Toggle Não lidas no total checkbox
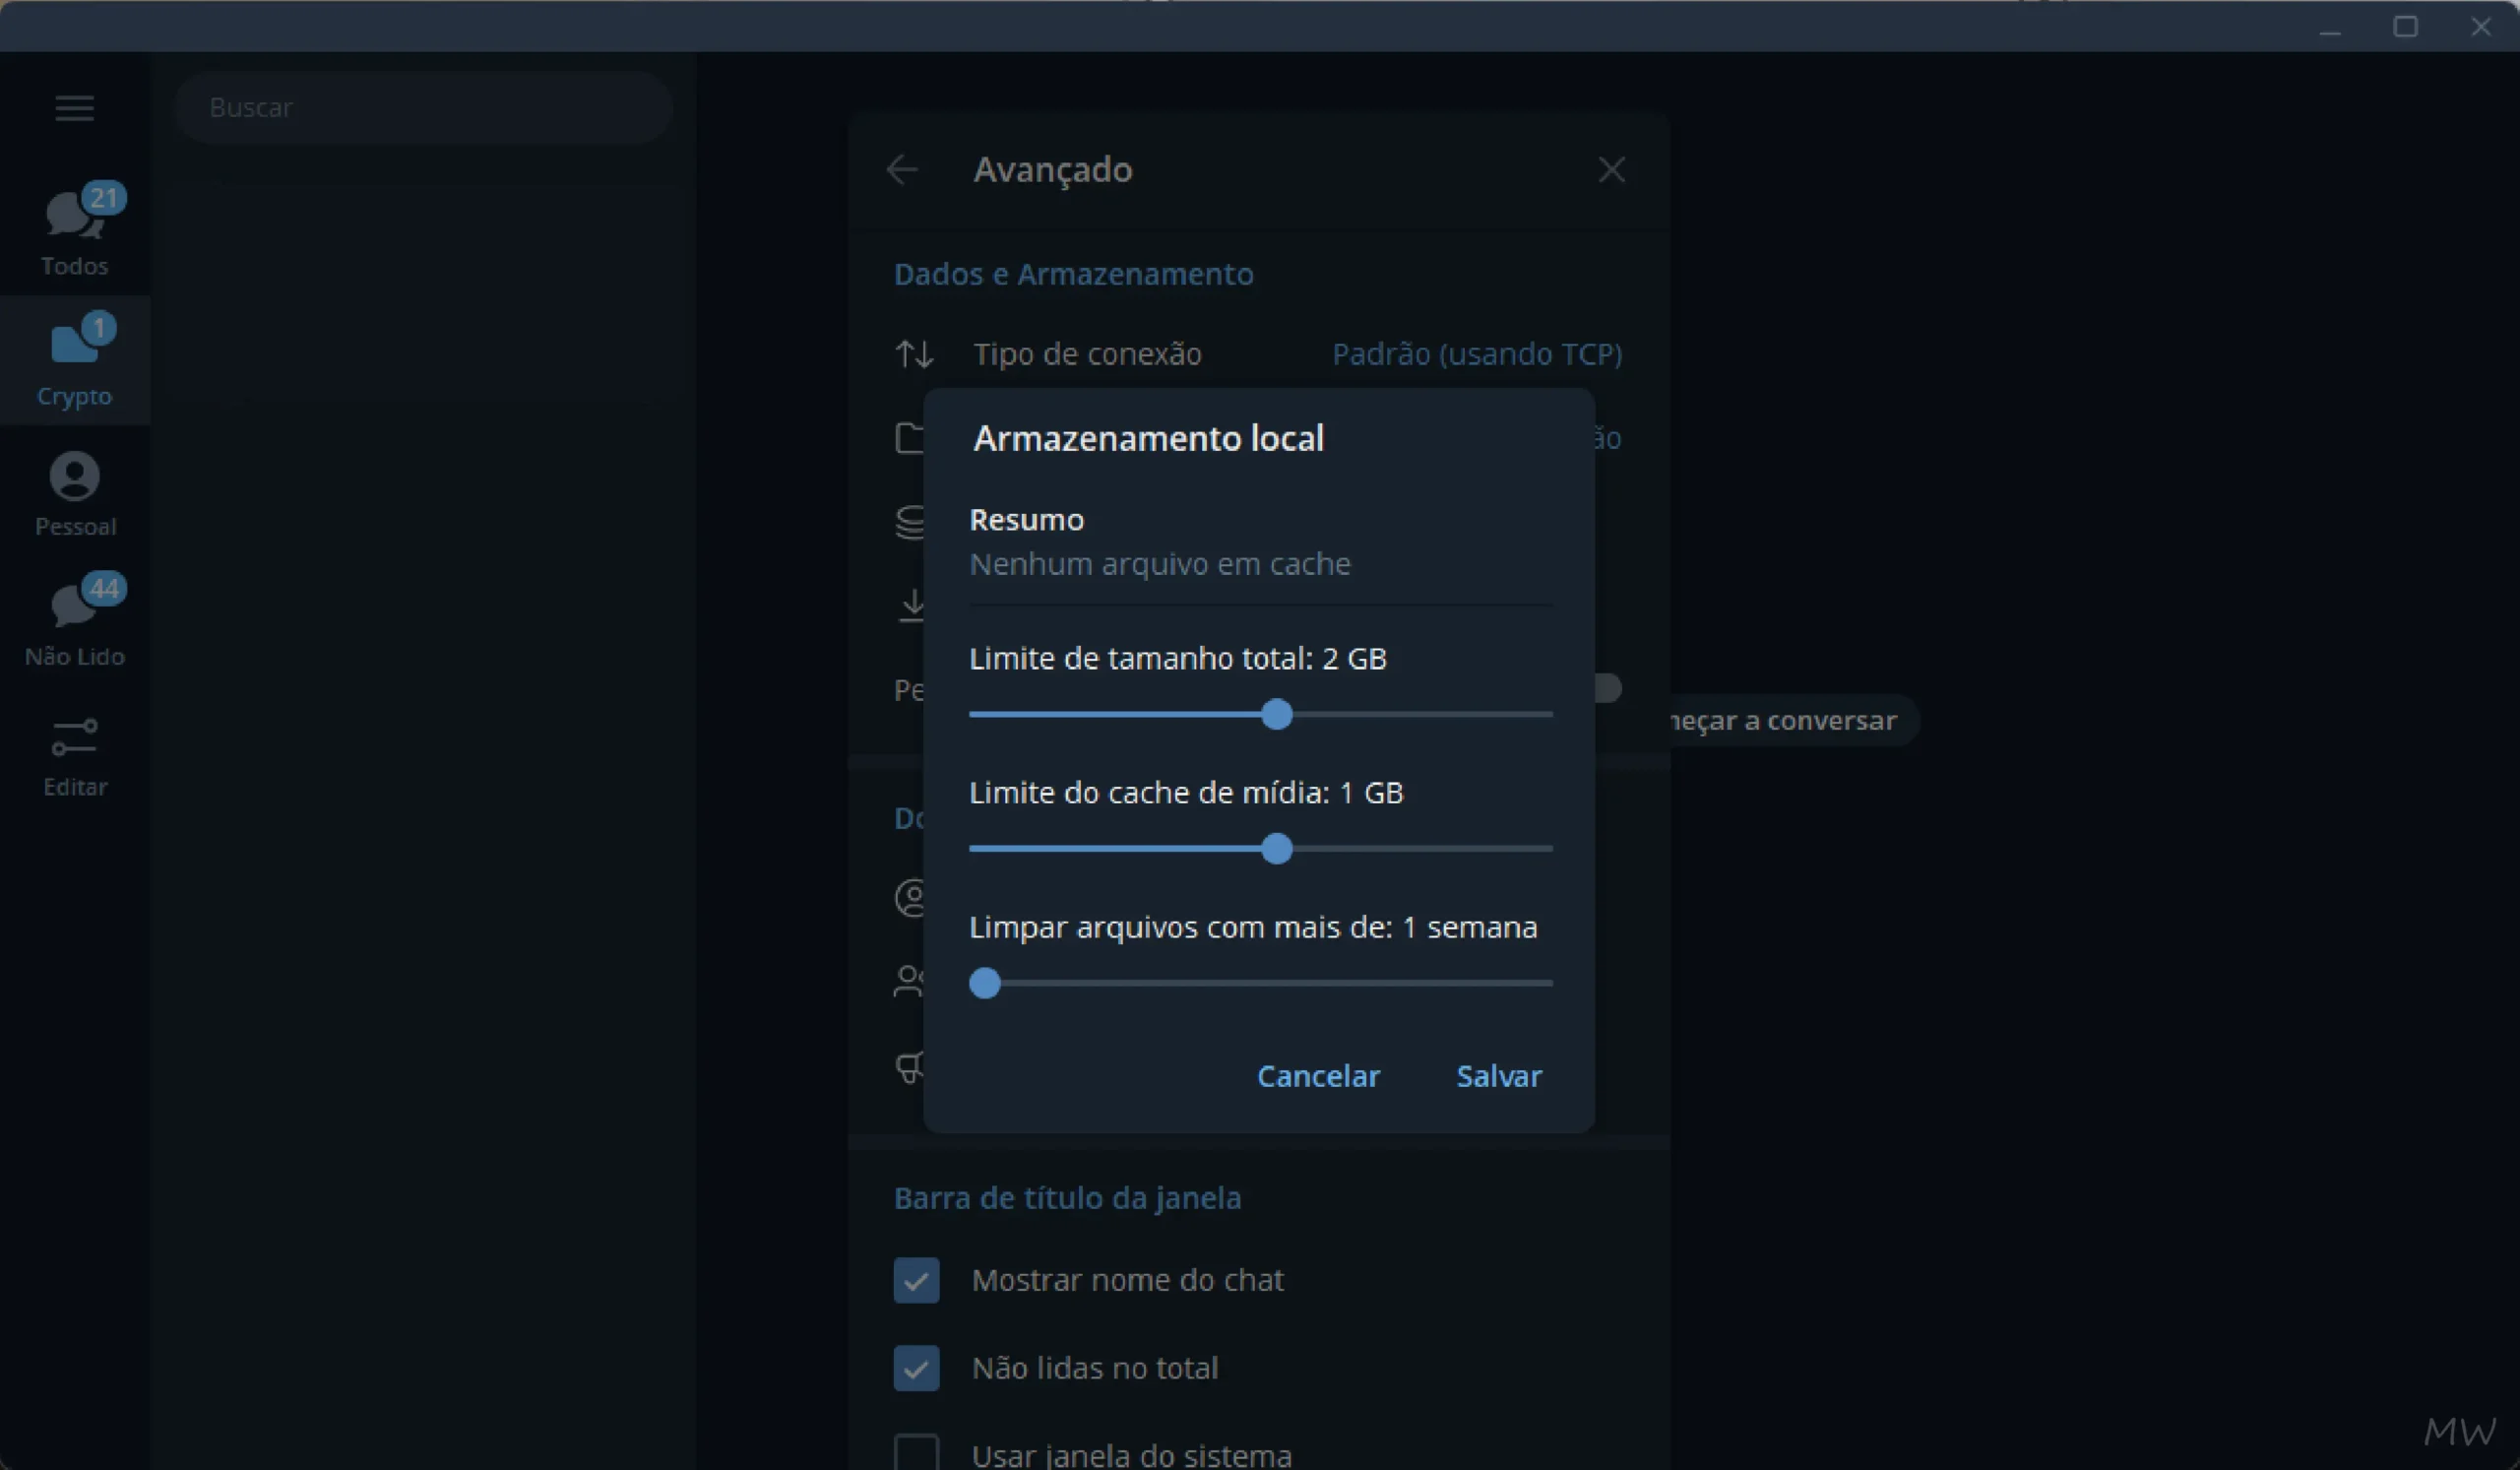The width and height of the screenshot is (2520, 1470). [916, 1368]
